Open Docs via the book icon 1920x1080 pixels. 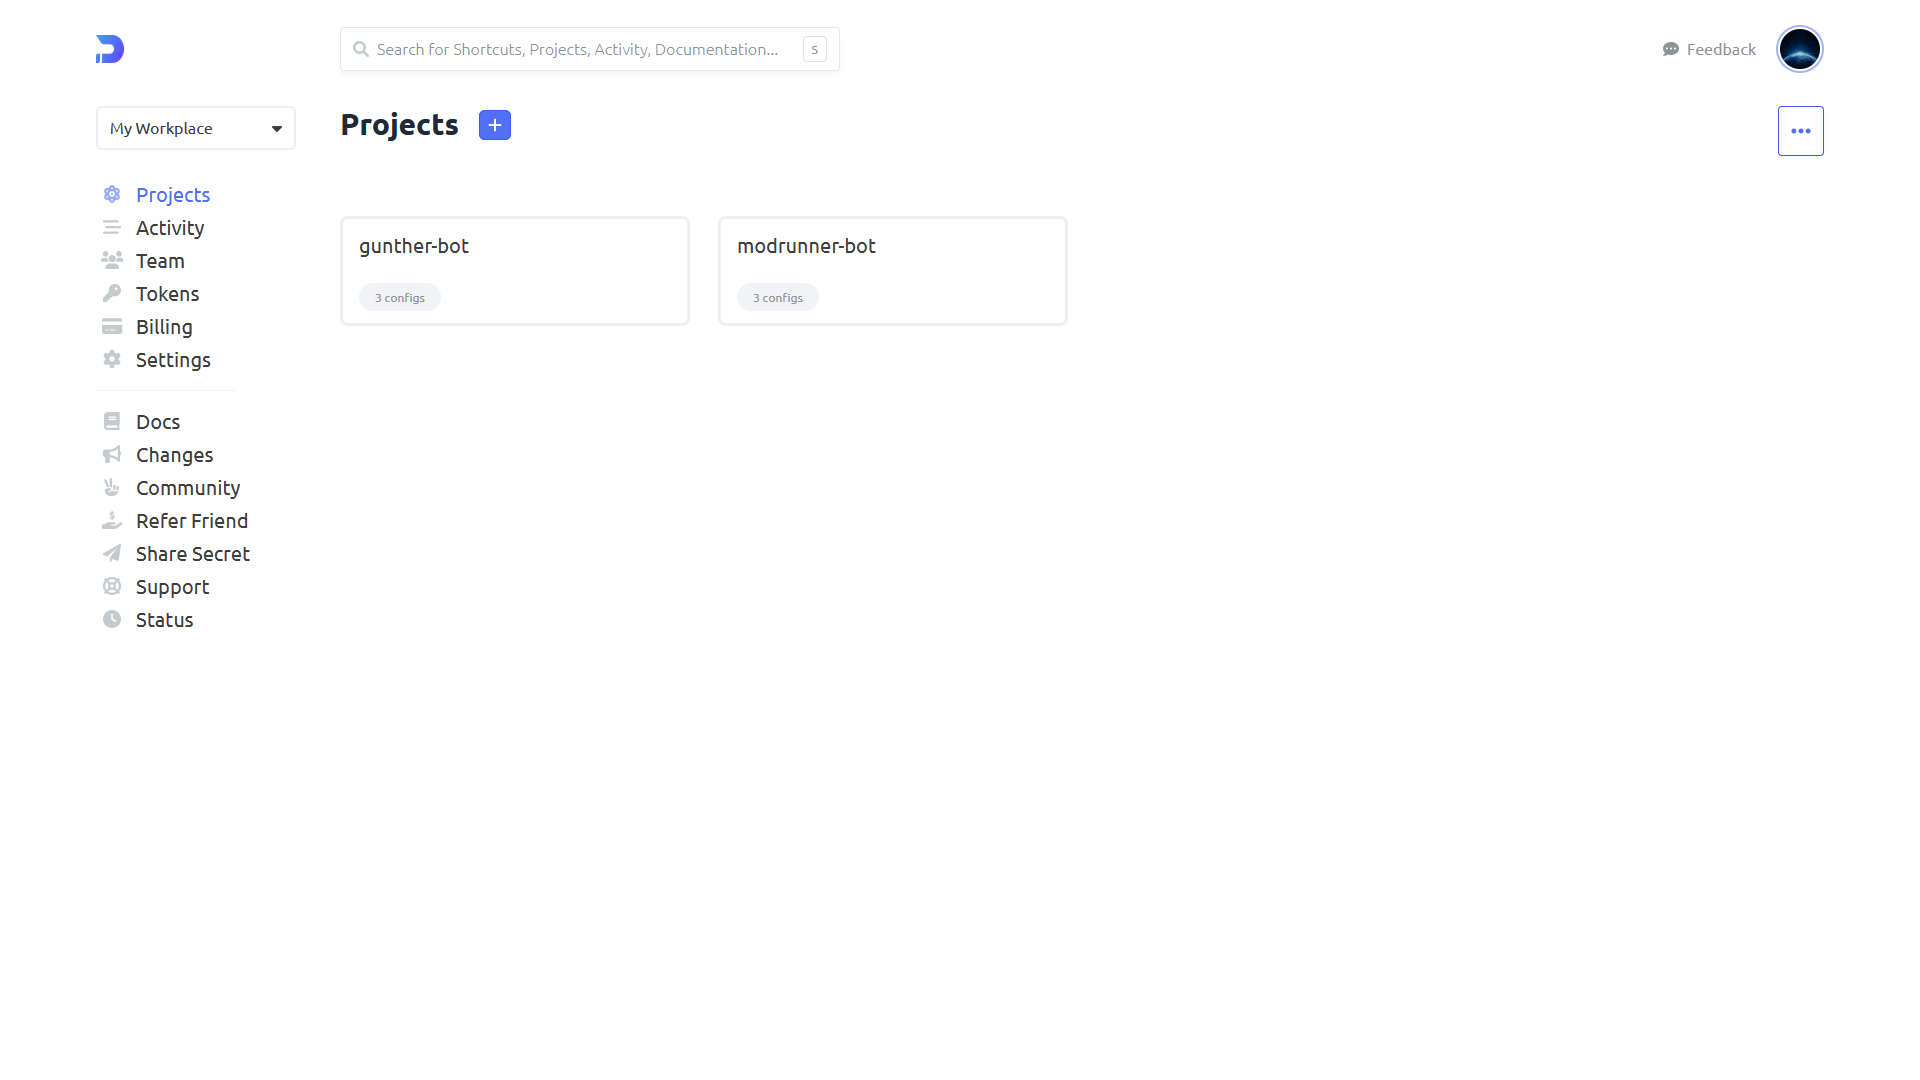click(111, 421)
